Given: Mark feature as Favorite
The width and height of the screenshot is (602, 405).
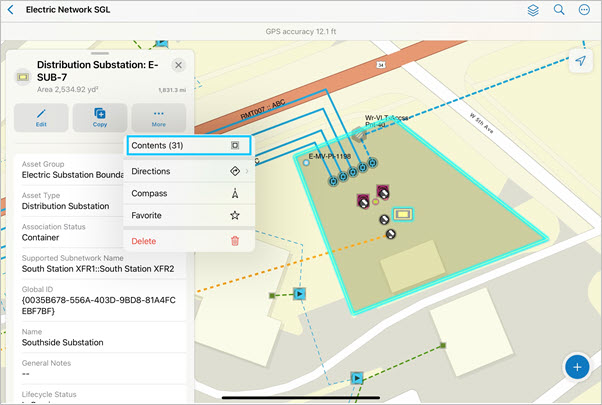Looking at the screenshot, I should click(187, 215).
